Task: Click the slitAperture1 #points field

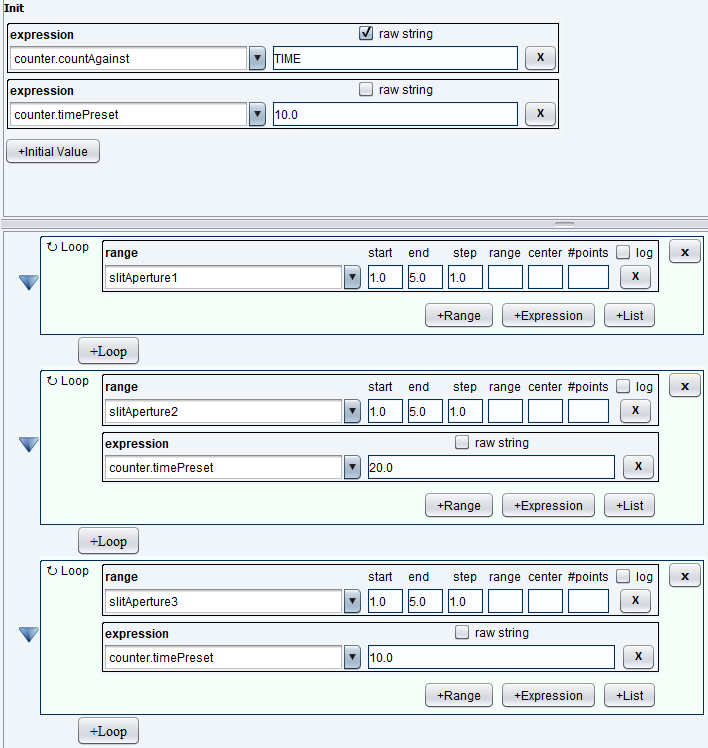Action: [x=588, y=277]
